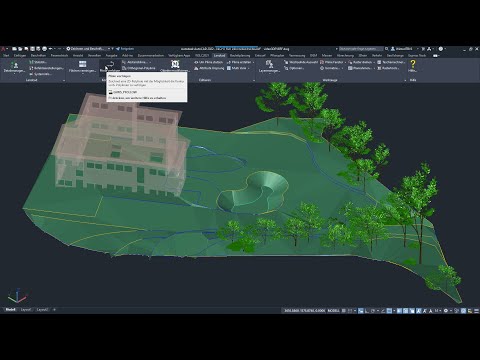Open the Express Tools ribbon tab
Screen dimensions: 480x360
pyautogui.click(x=417, y=55)
